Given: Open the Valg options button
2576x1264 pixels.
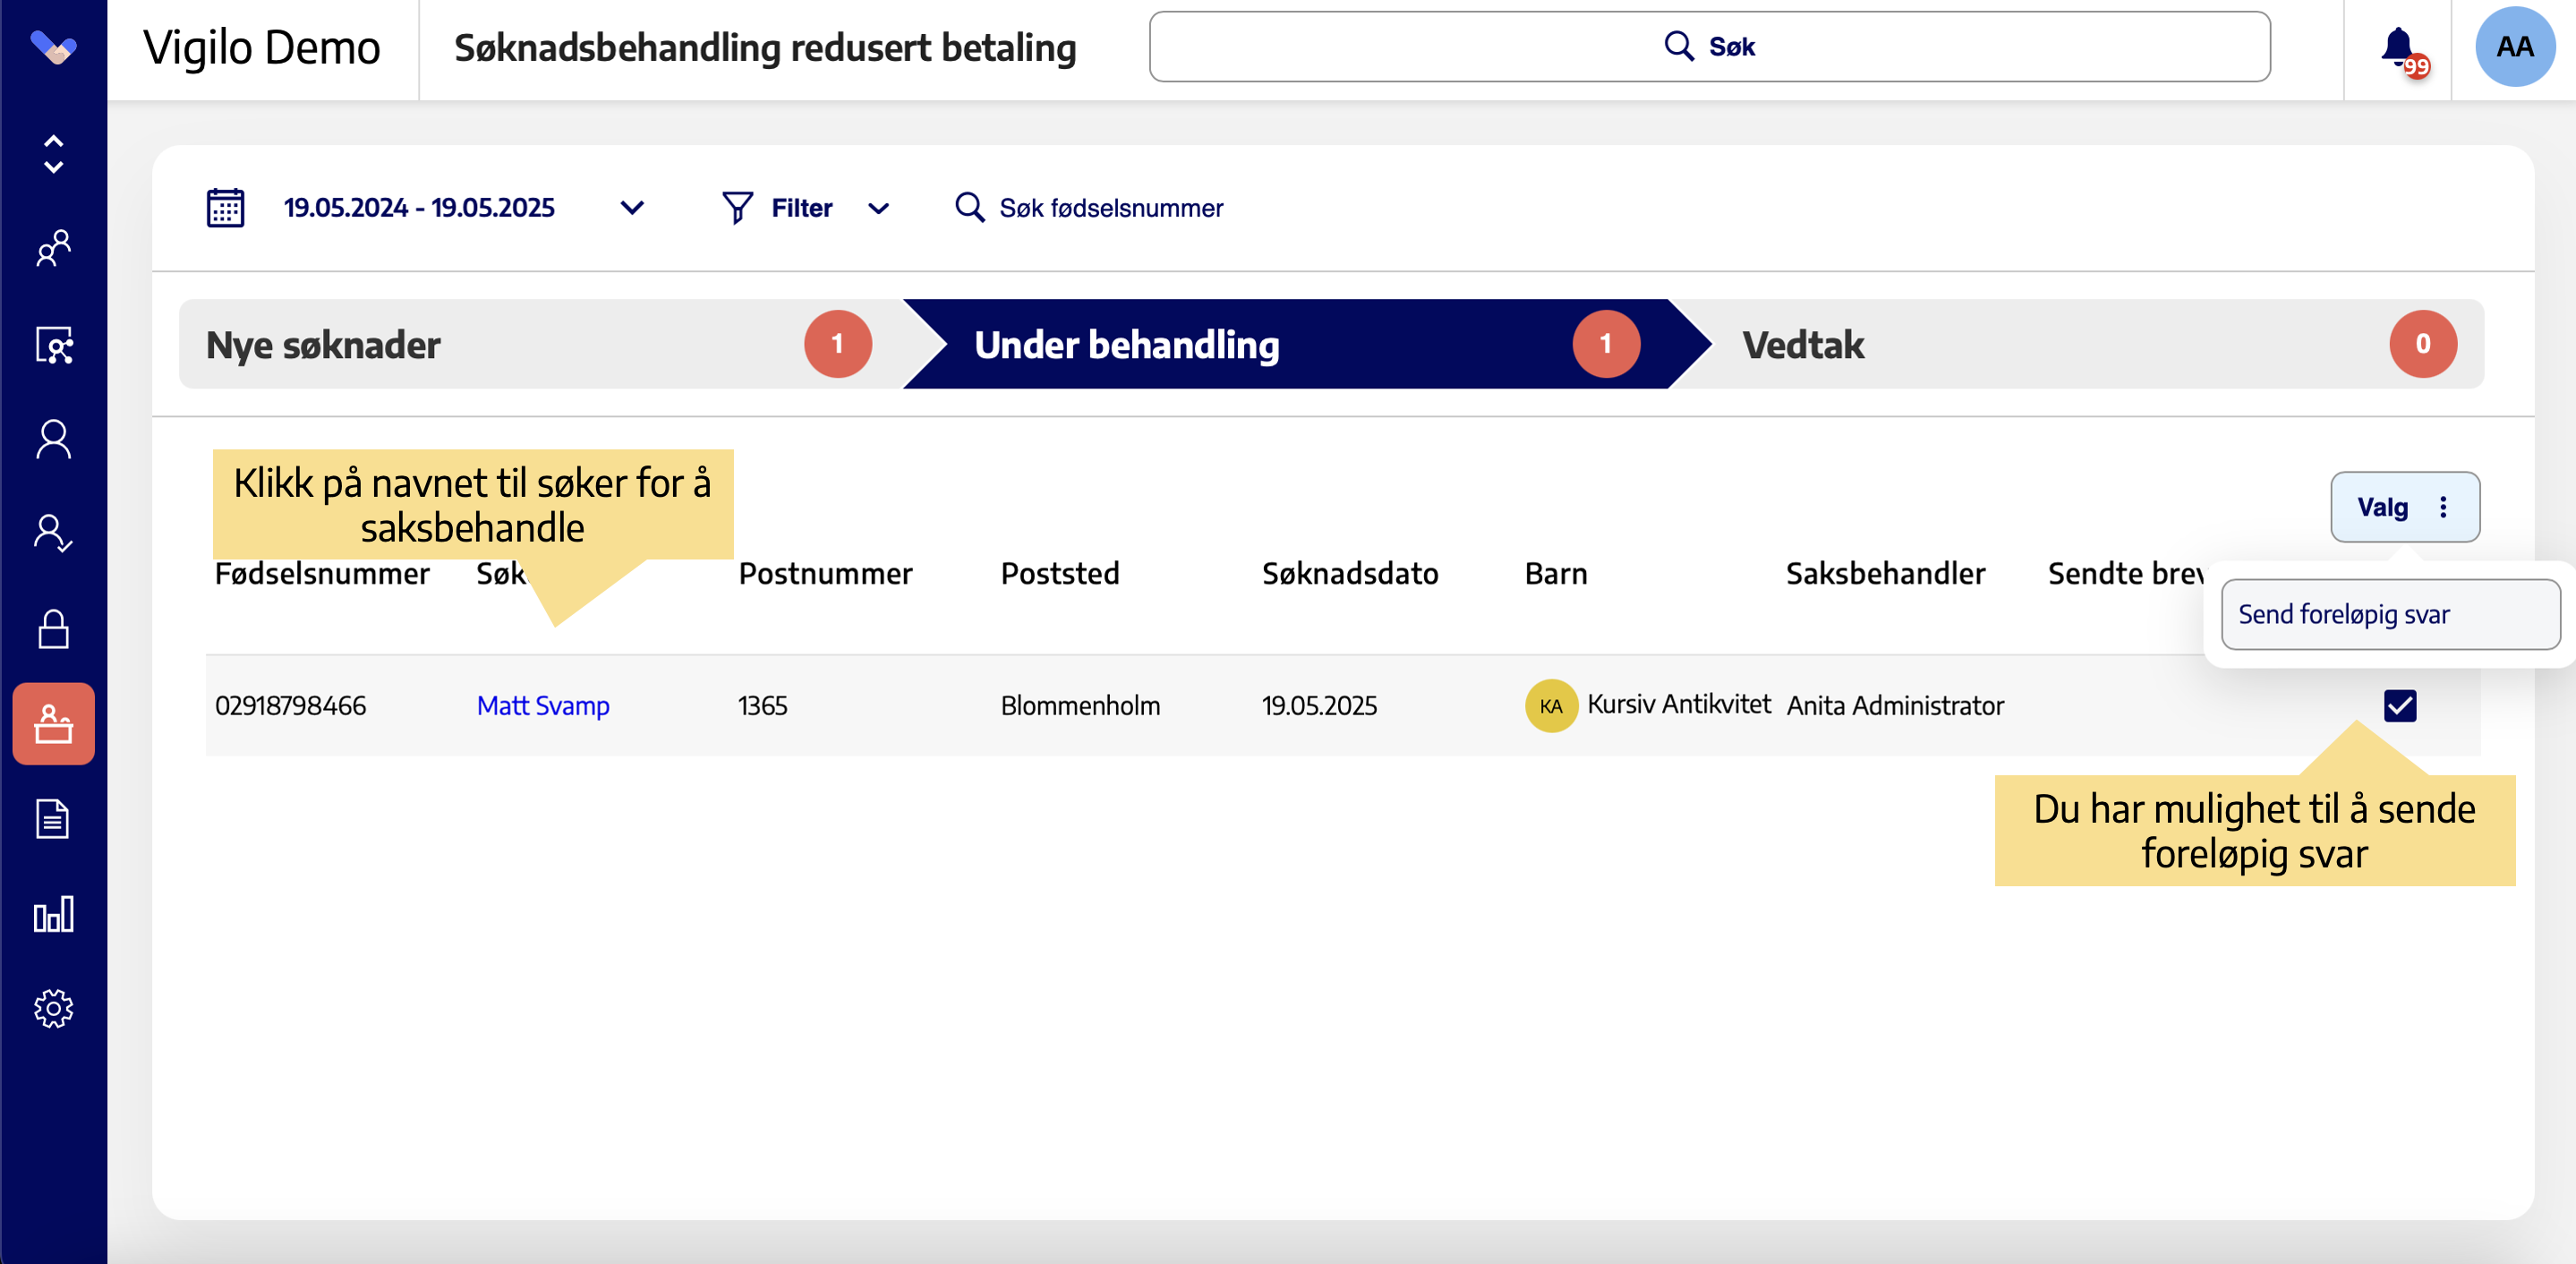Looking at the screenshot, I should click(2405, 507).
